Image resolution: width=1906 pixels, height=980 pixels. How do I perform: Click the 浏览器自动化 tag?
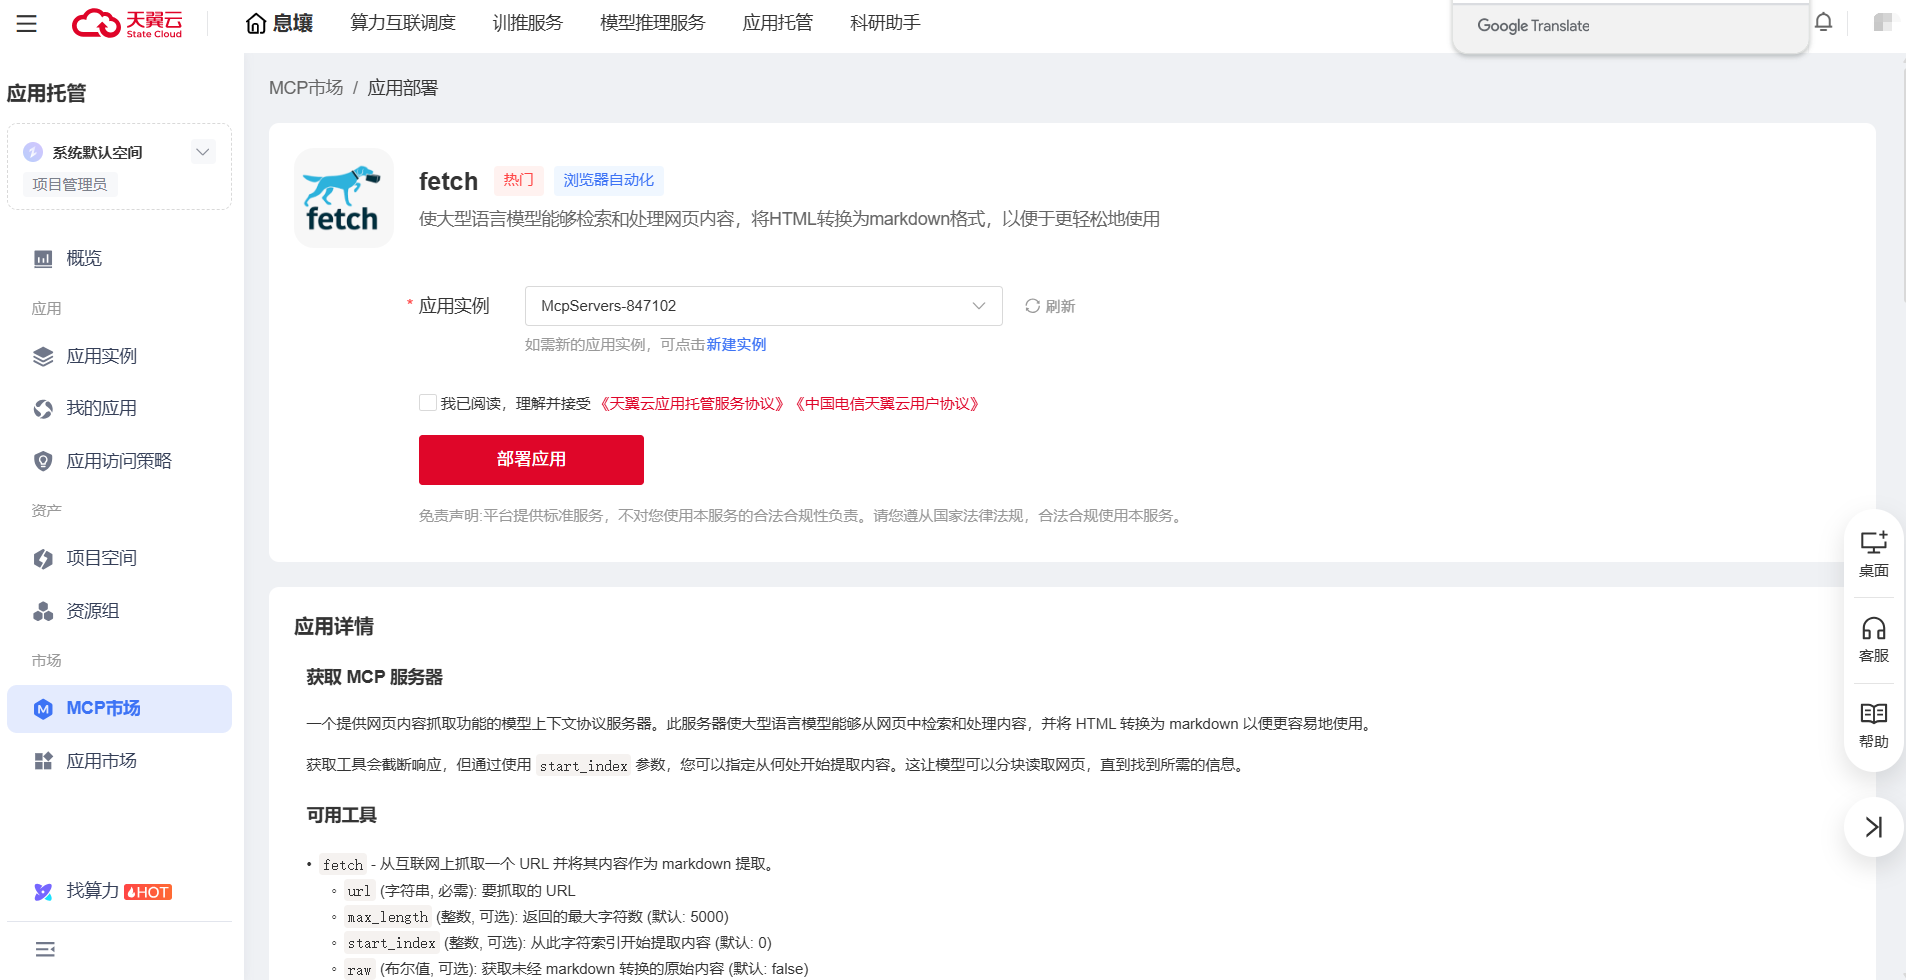pos(609,180)
